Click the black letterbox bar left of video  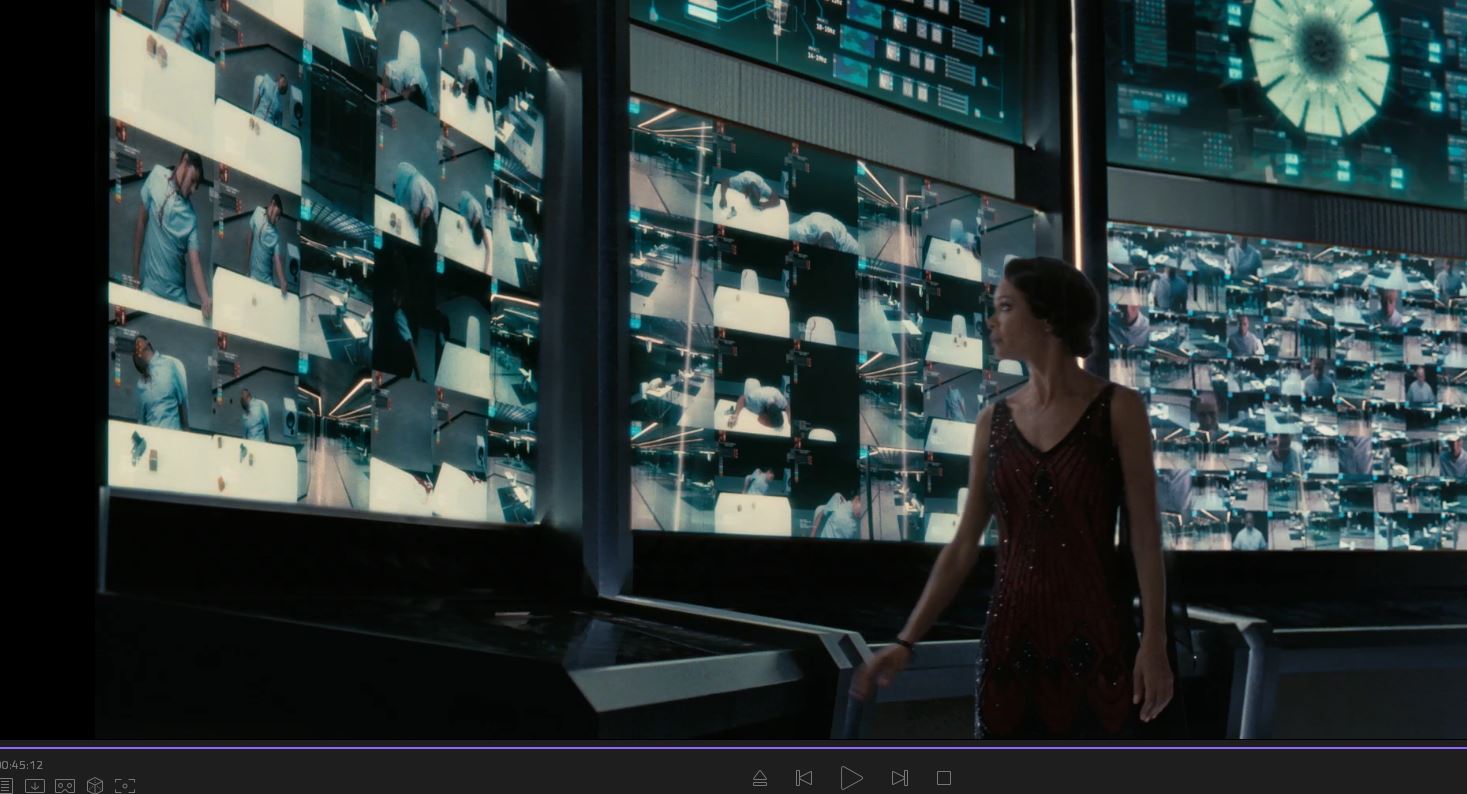[x=45, y=370]
